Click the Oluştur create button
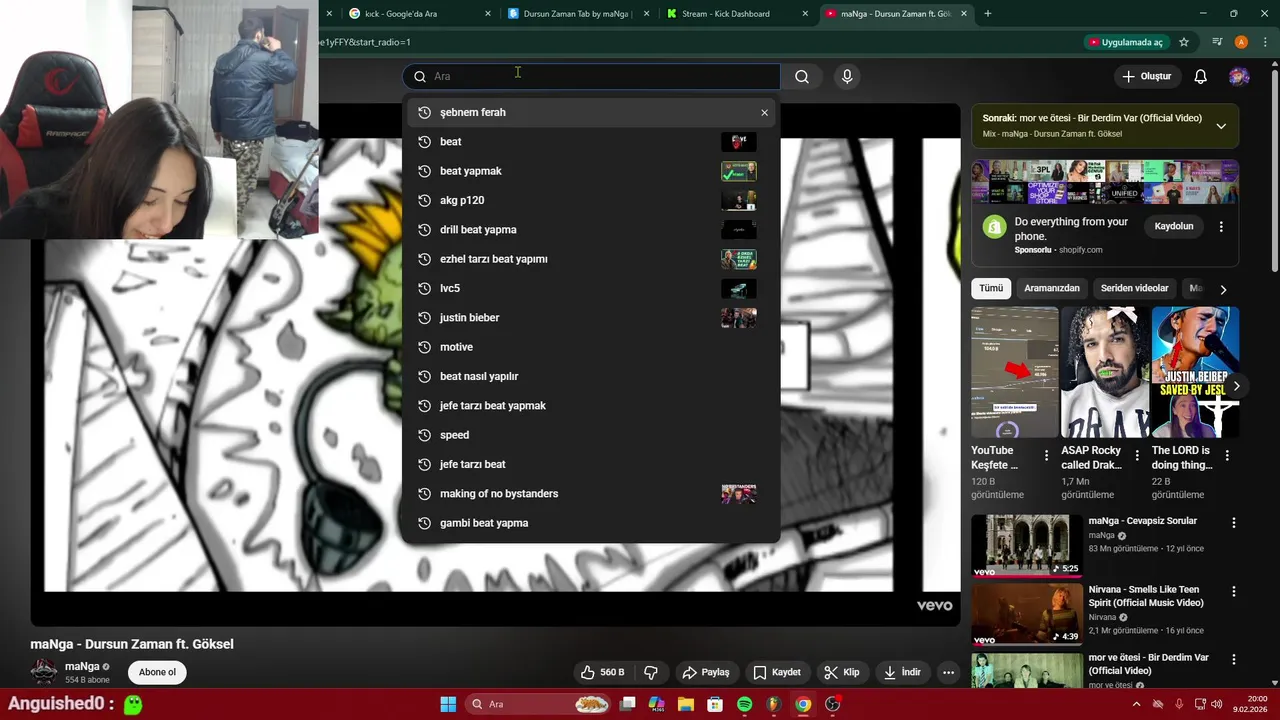The height and width of the screenshot is (720, 1280). (1146, 76)
